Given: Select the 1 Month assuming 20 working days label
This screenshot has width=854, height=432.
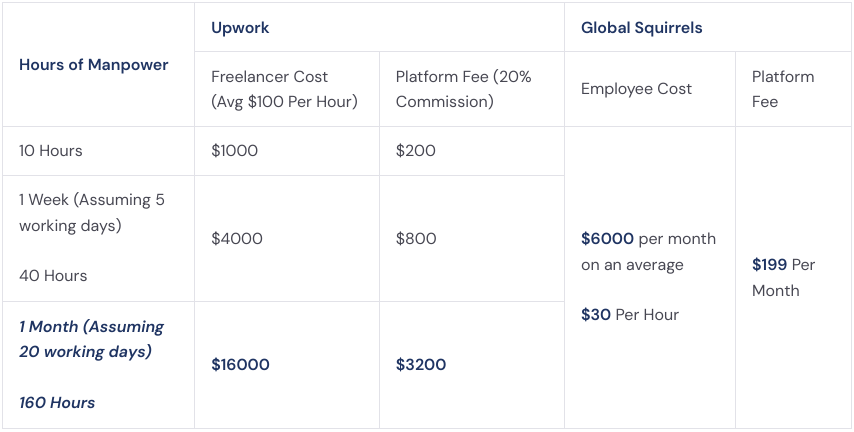Looking at the screenshot, I should pos(92,339).
